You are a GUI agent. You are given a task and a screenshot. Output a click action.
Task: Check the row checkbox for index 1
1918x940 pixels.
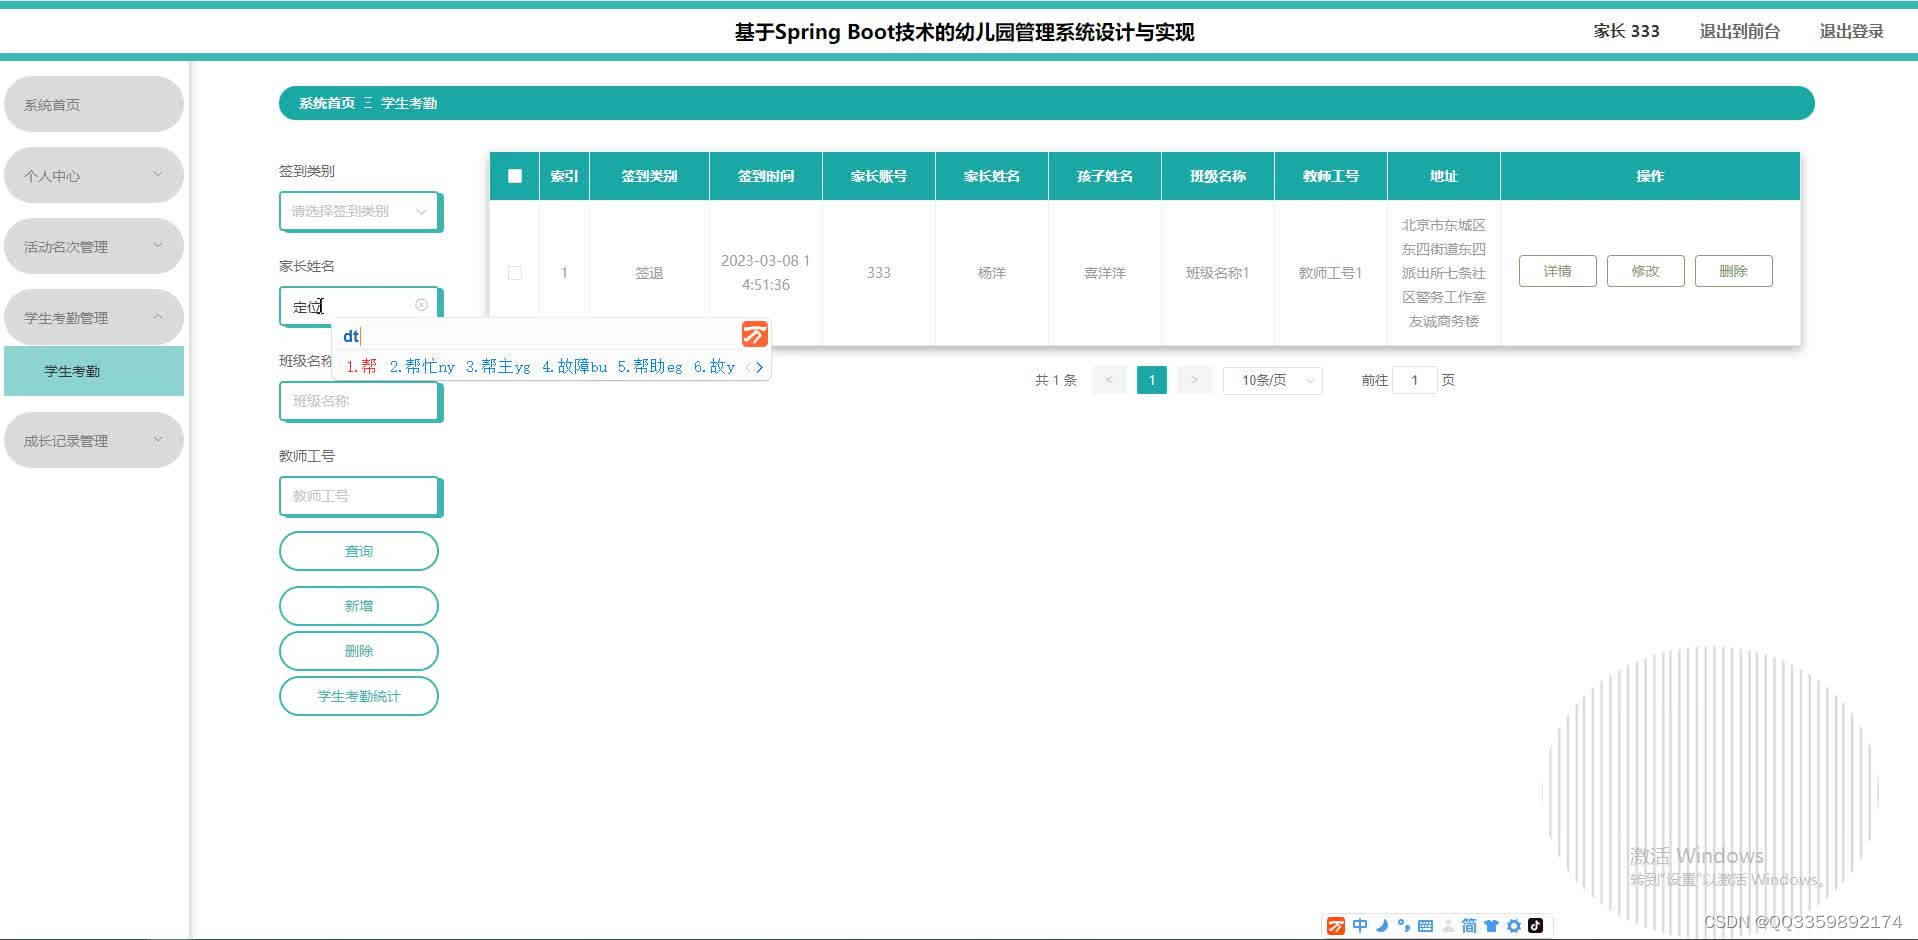(x=515, y=272)
